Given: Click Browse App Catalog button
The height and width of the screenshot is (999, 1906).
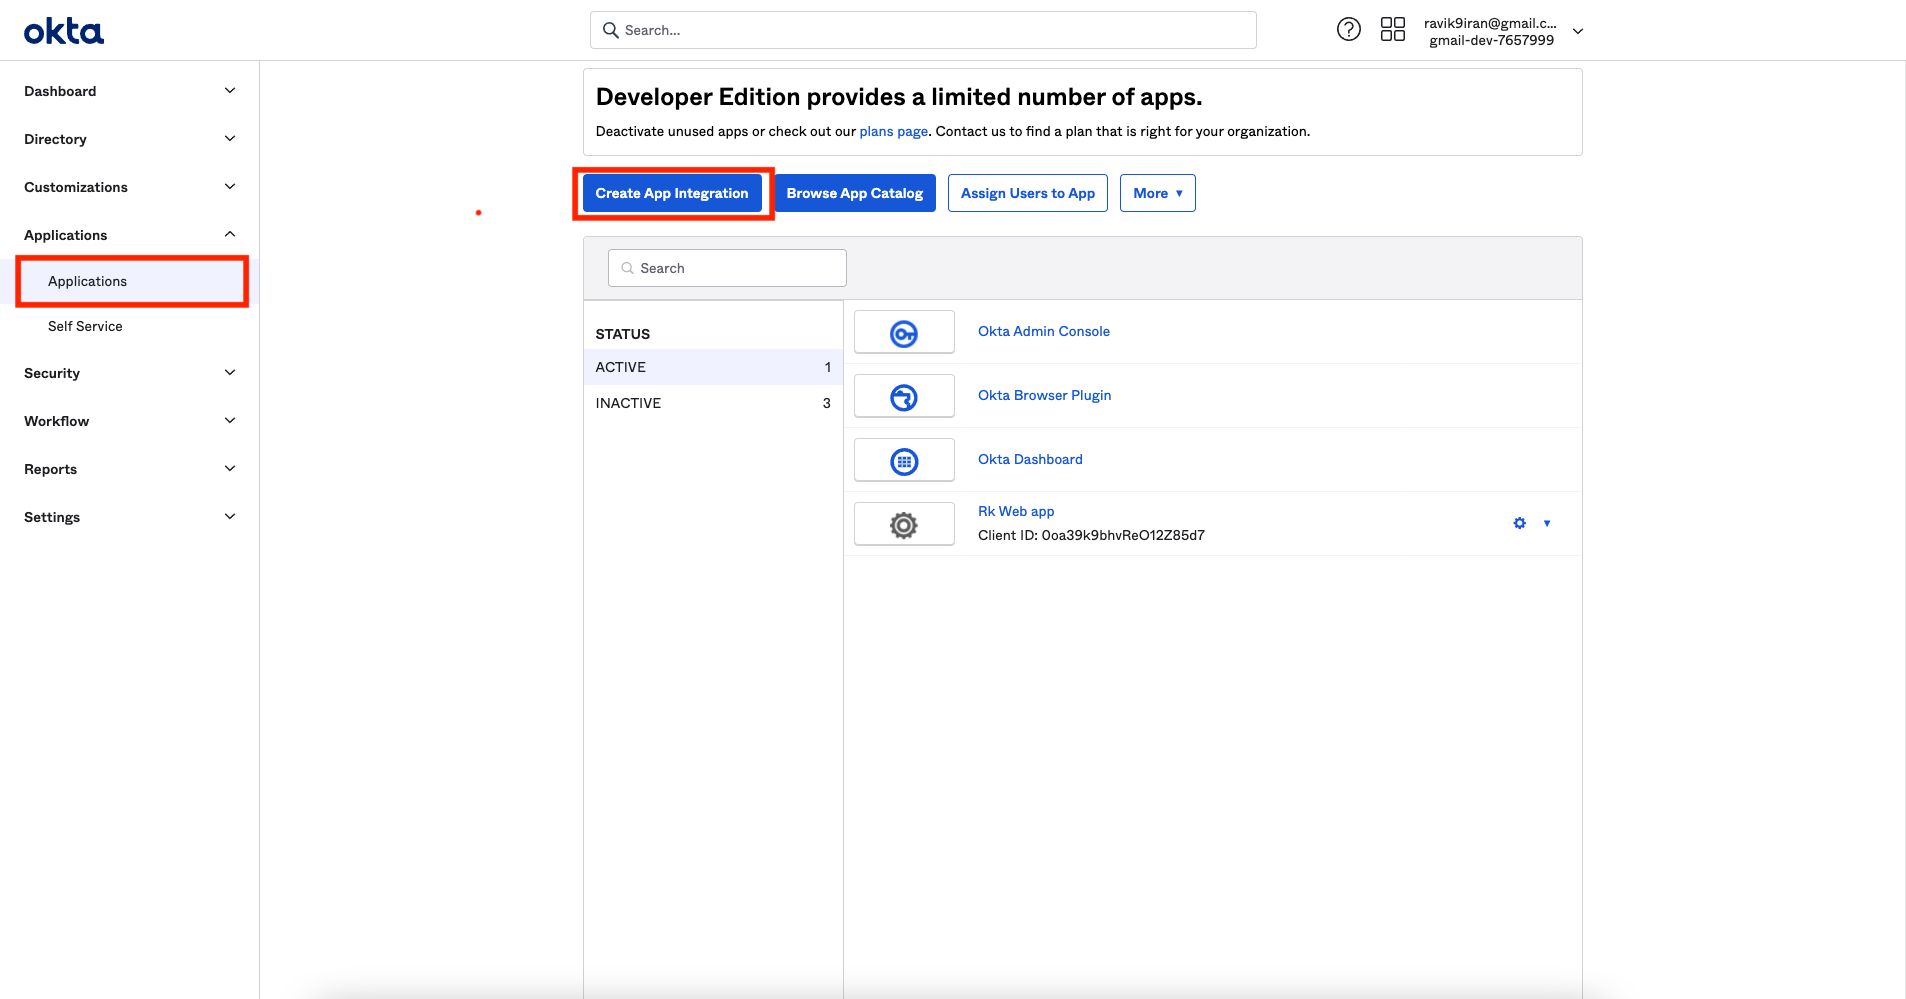Looking at the screenshot, I should click(x=855, y=193).
